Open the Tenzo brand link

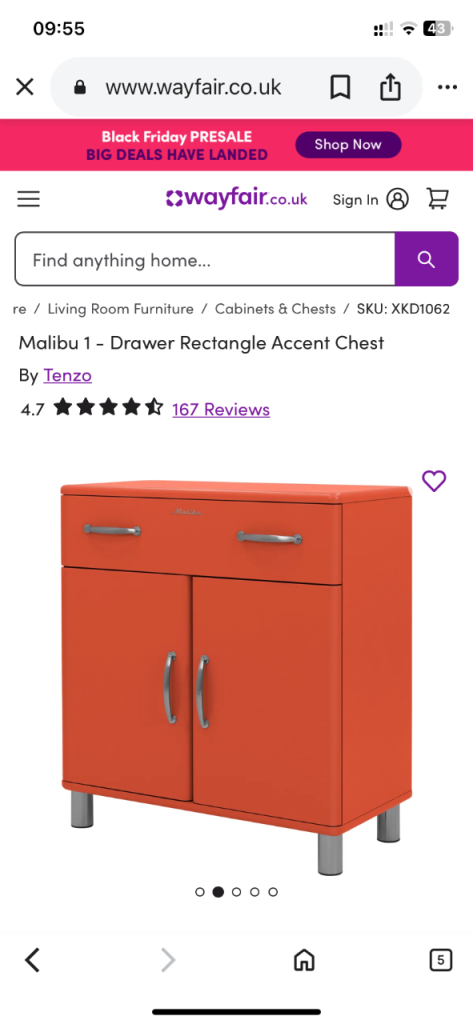[67, 376]
